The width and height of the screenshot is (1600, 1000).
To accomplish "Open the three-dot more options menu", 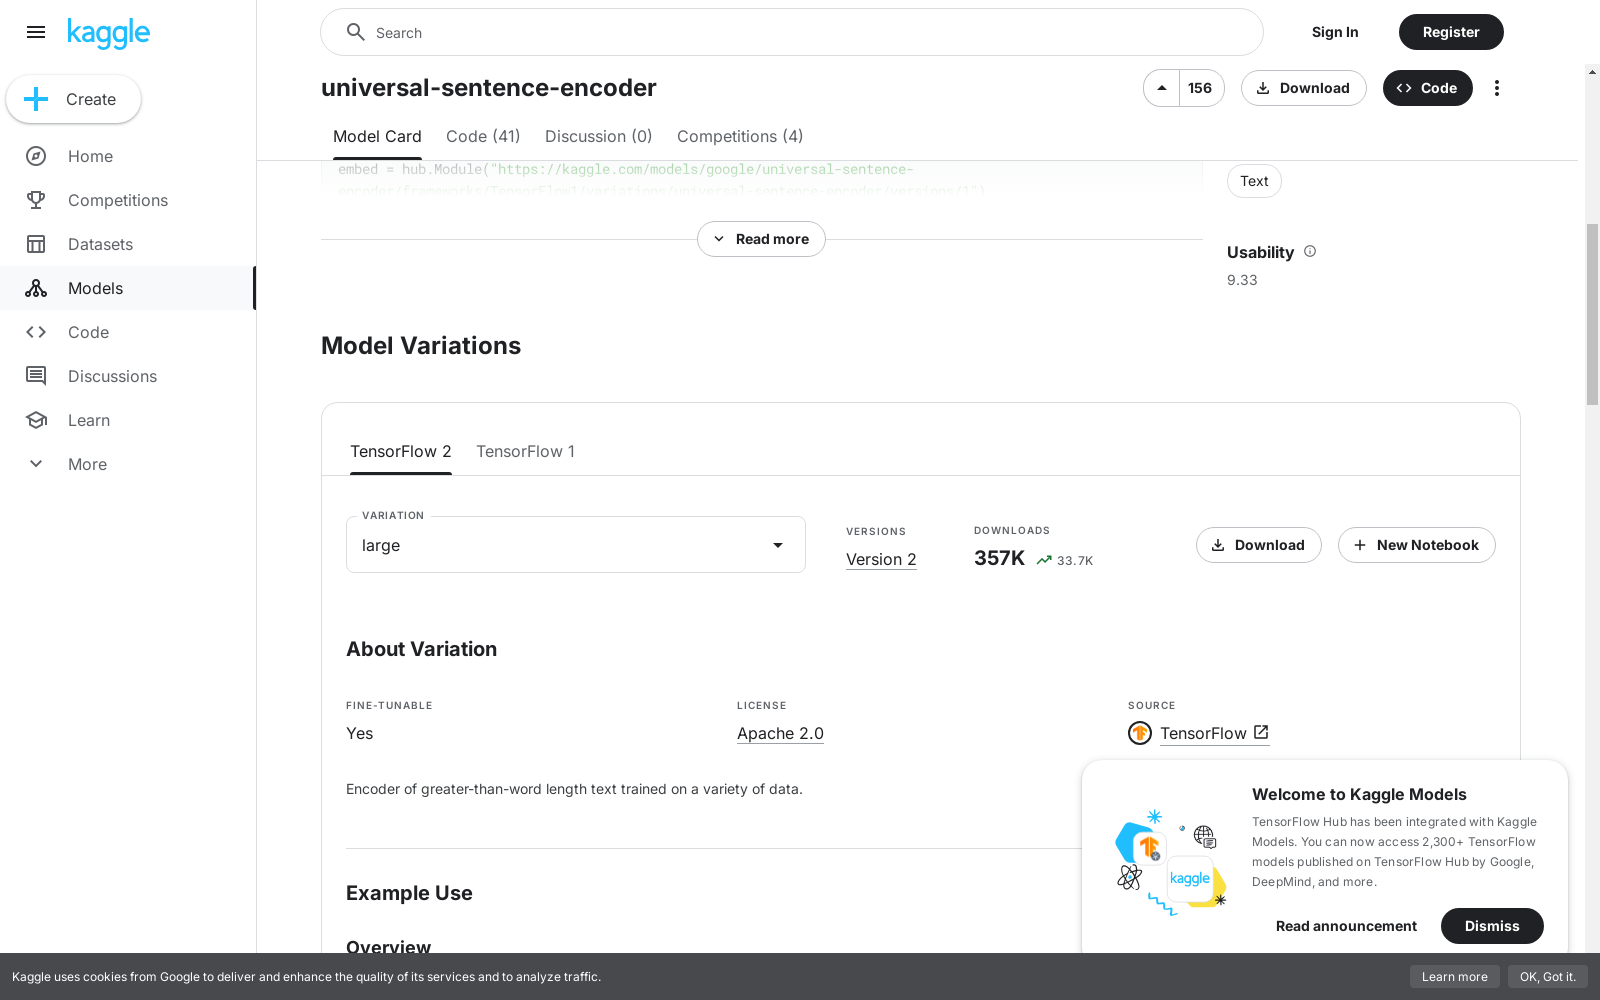I will (1497, 88).
